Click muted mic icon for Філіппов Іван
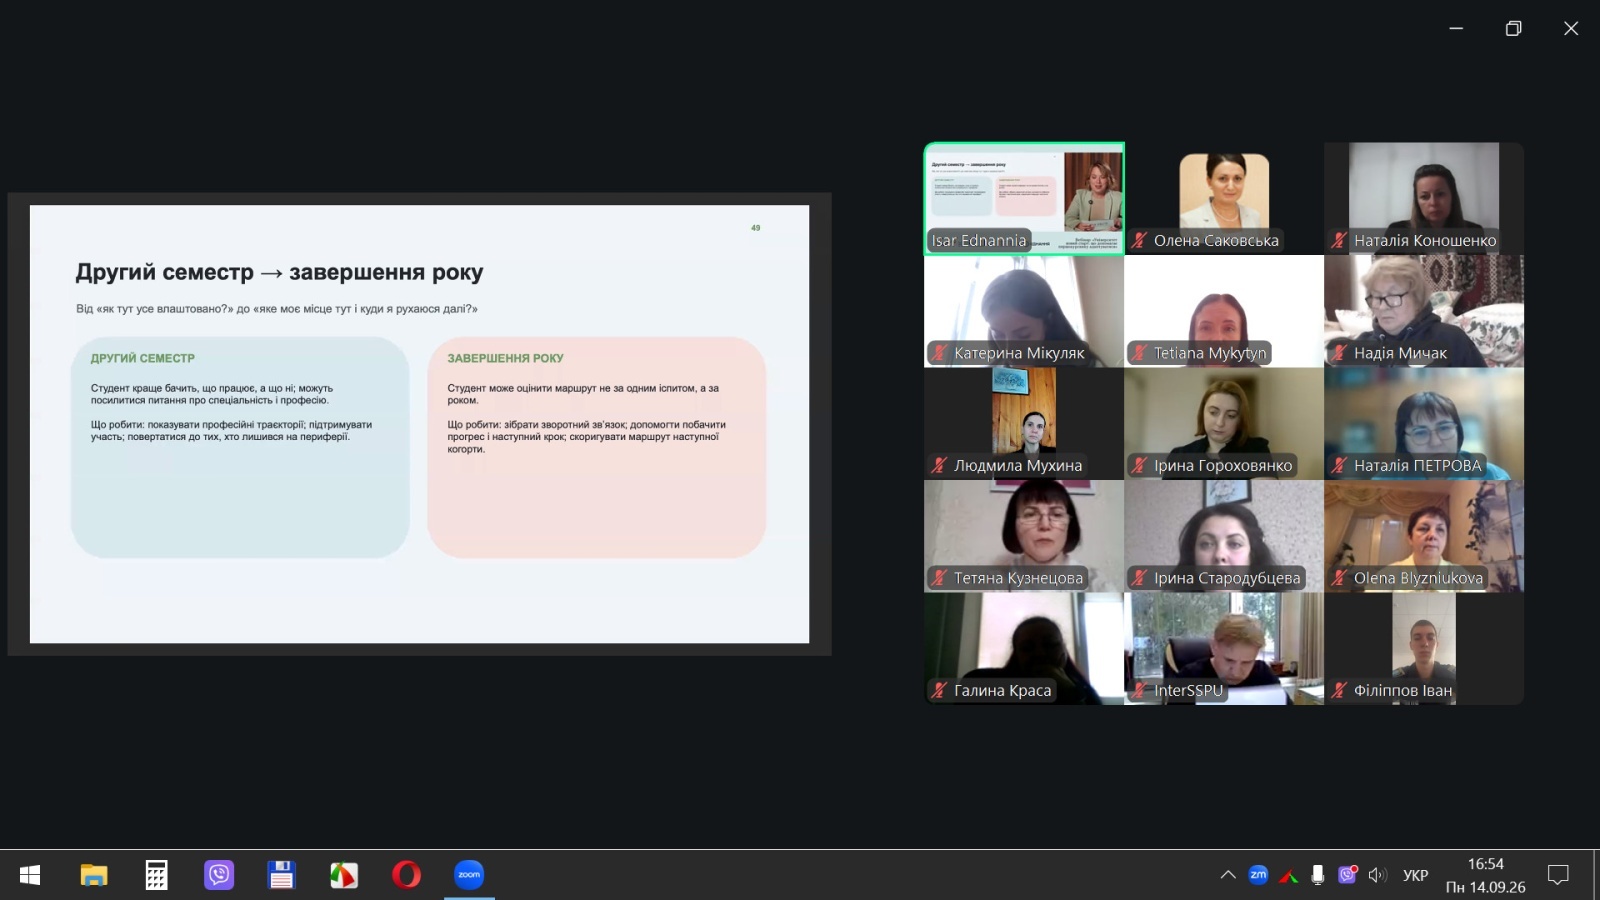Image resolution: width=1600 pixels, height=900 pixels. point(1339,690)
